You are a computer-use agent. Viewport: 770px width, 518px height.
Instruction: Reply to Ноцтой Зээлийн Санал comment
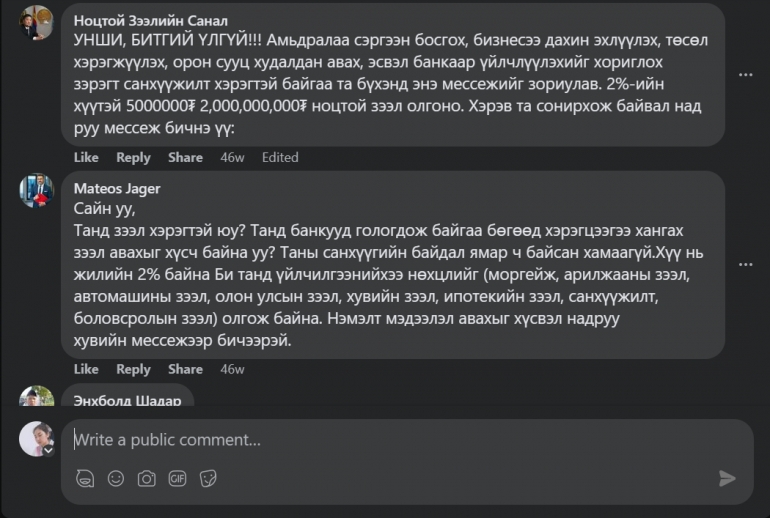(x=133, y=157)
